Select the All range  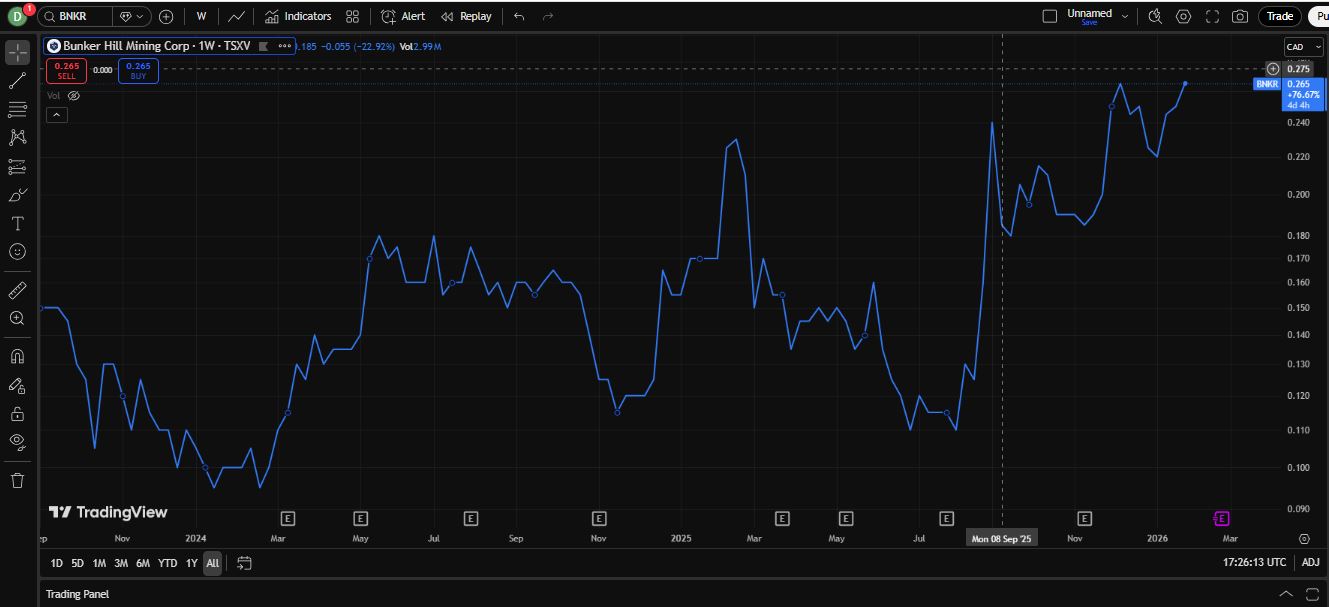(x=212, y=563)
